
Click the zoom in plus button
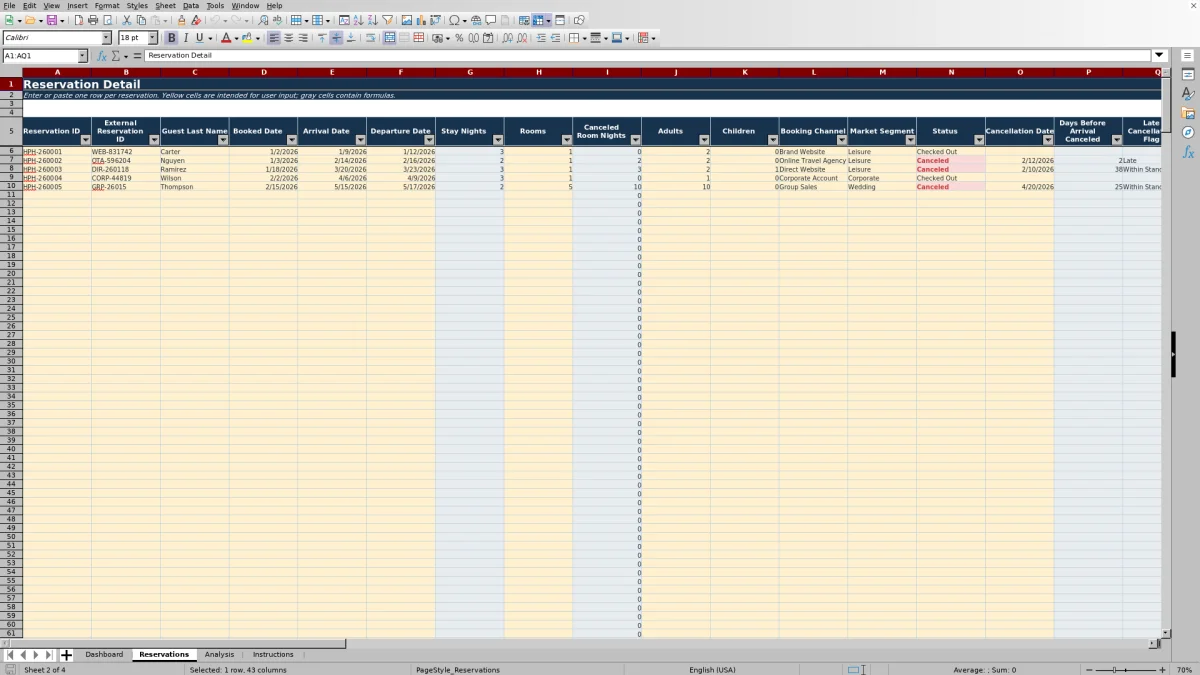(x=1162, y=670)
